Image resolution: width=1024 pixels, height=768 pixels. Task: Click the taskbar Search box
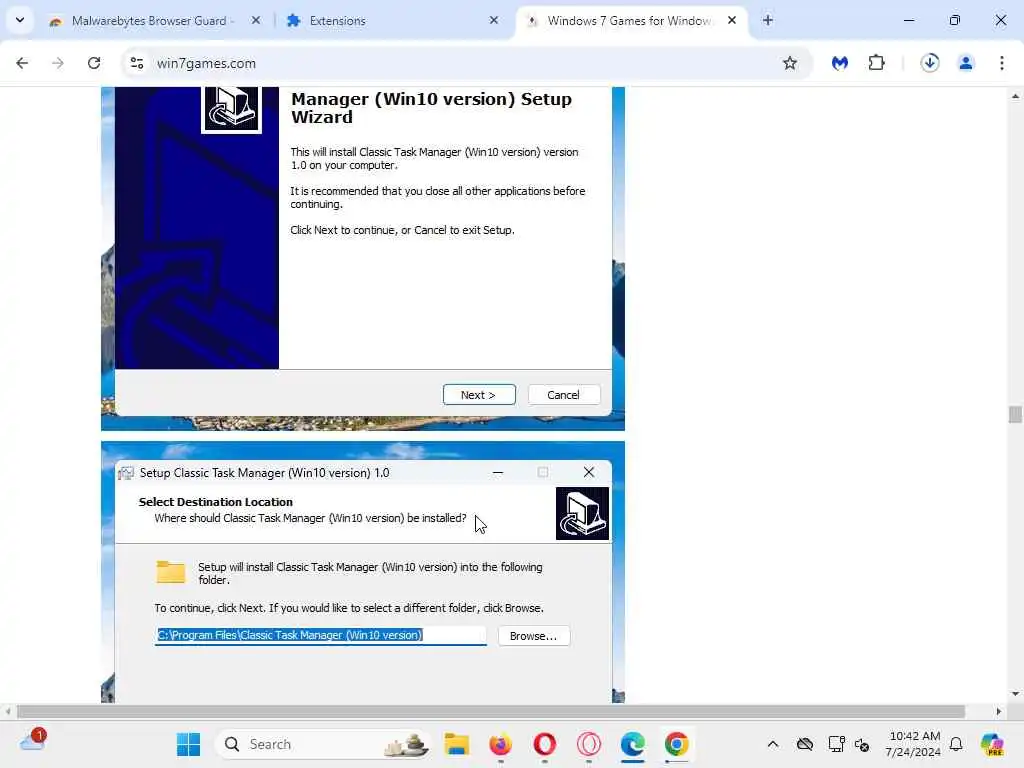[x=324, y=744]
